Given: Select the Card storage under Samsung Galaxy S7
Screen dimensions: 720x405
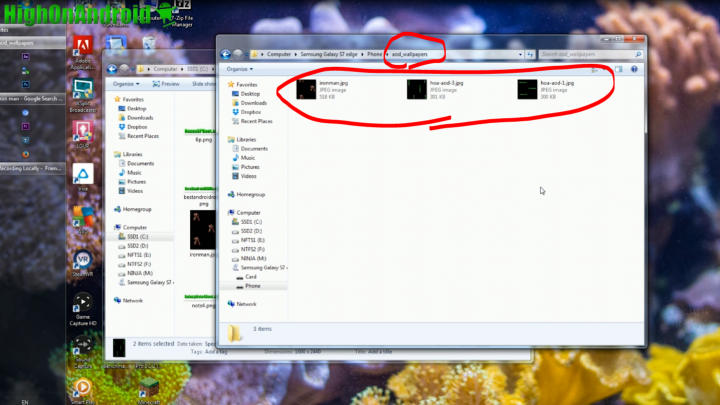Looking at the screenshot, I should pos(252,276).
